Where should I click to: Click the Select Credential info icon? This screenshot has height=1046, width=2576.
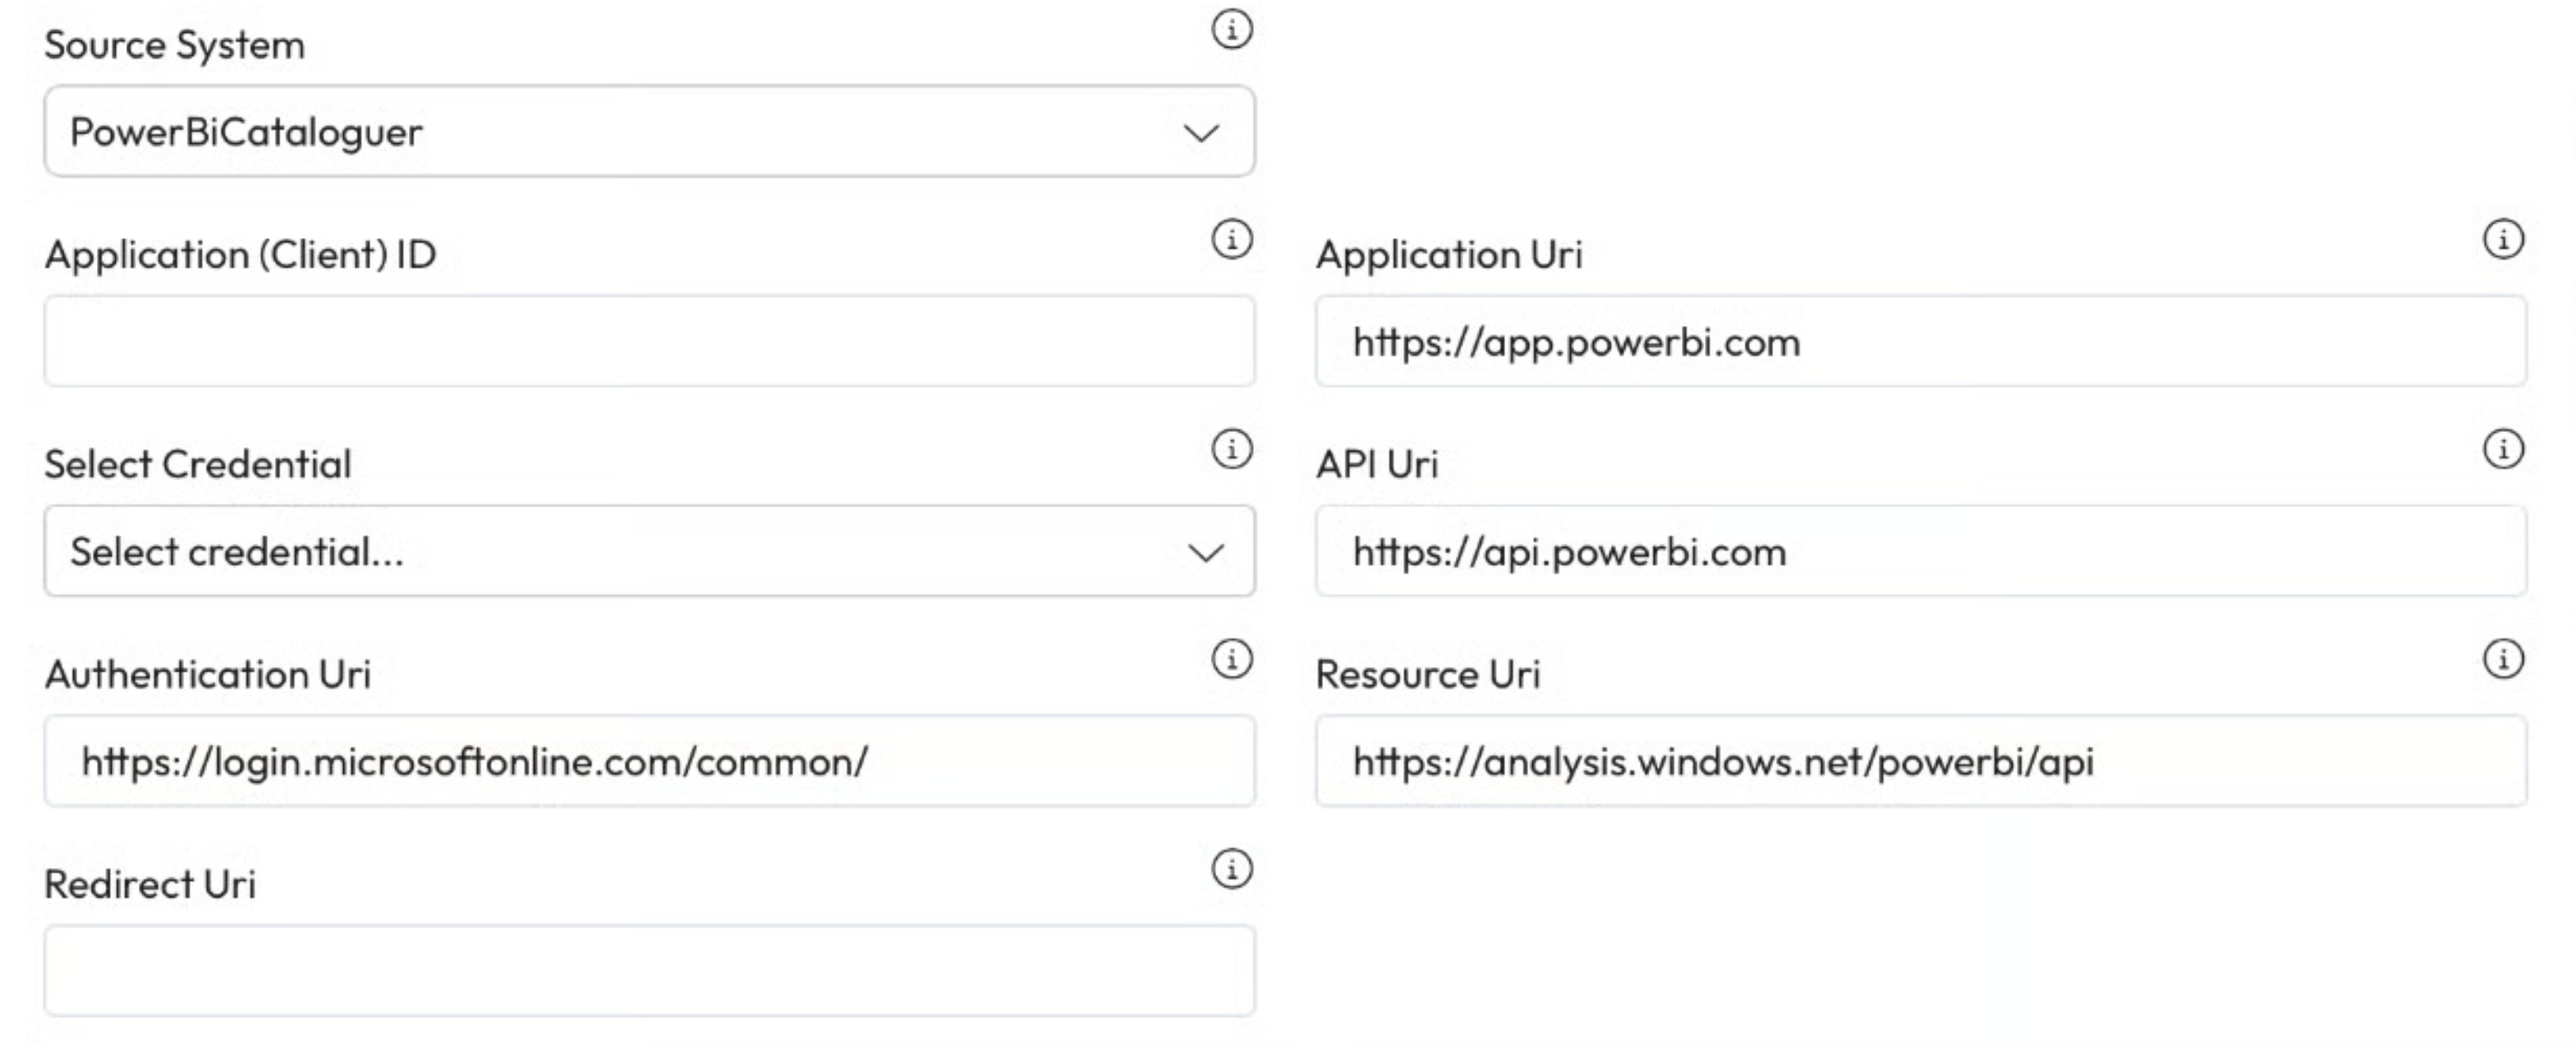pos(1231,450)
